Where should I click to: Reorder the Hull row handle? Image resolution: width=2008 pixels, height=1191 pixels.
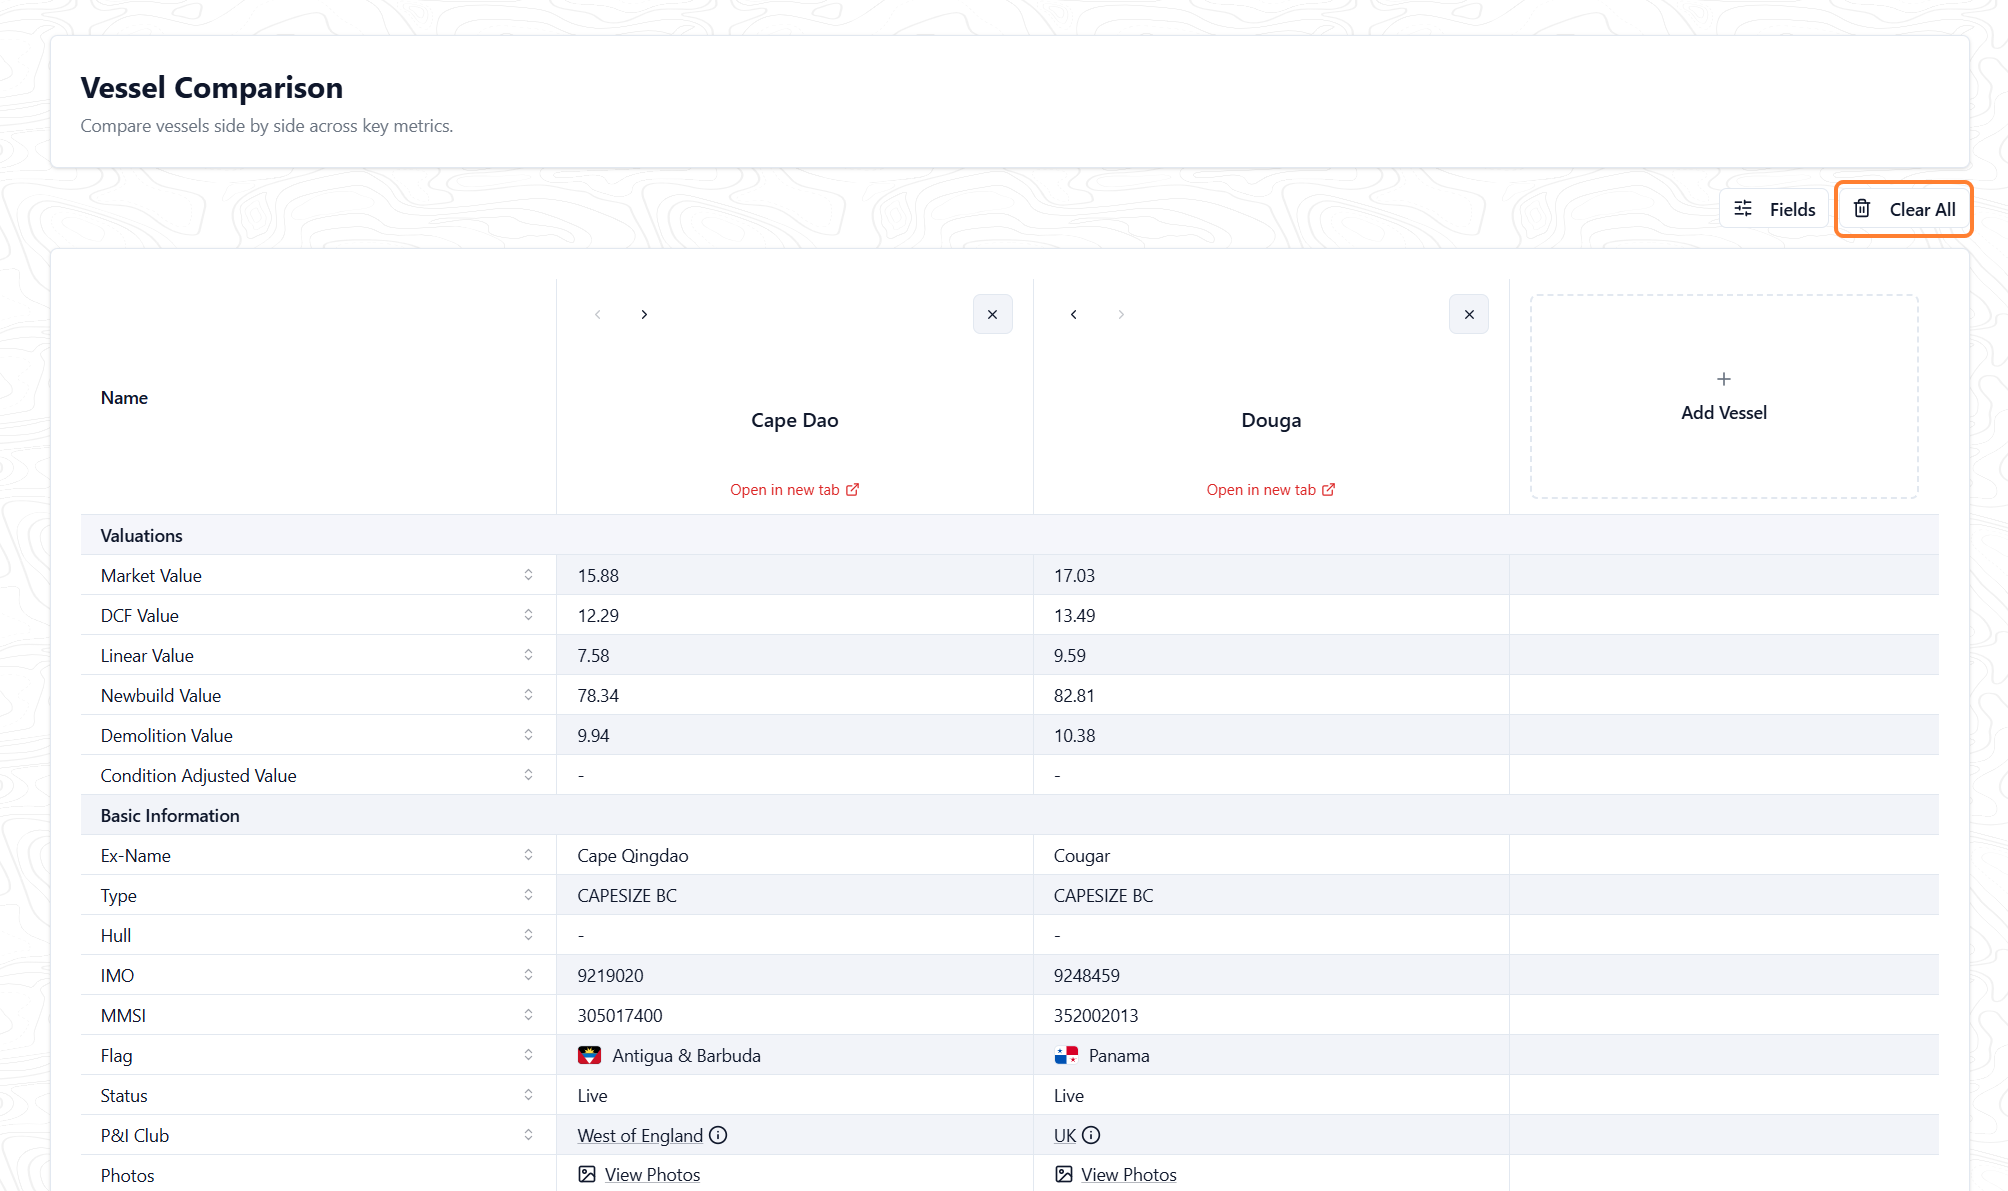(528, 935)
